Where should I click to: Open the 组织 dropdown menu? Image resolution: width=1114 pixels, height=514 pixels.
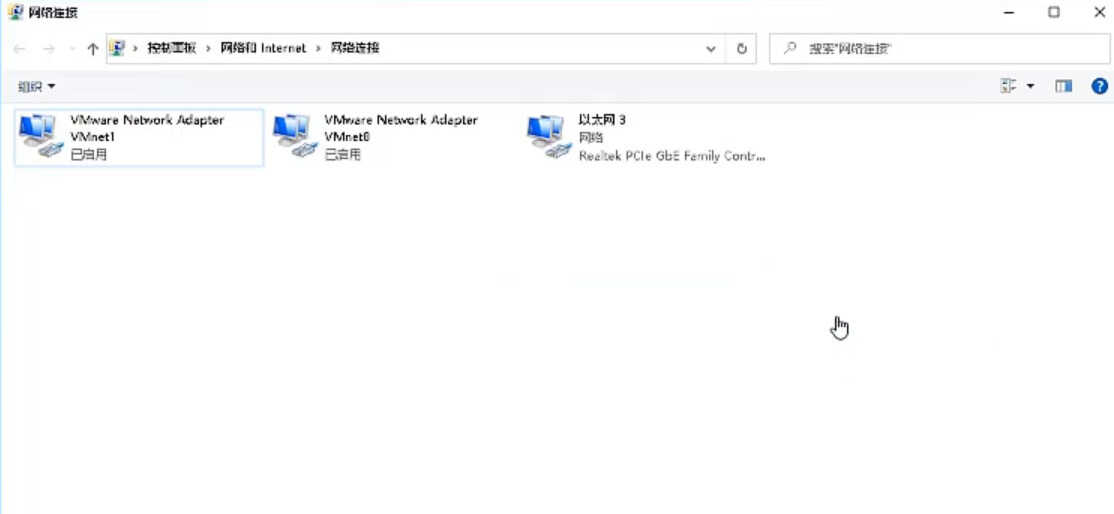pyautogui.click(x=36, y=87)
